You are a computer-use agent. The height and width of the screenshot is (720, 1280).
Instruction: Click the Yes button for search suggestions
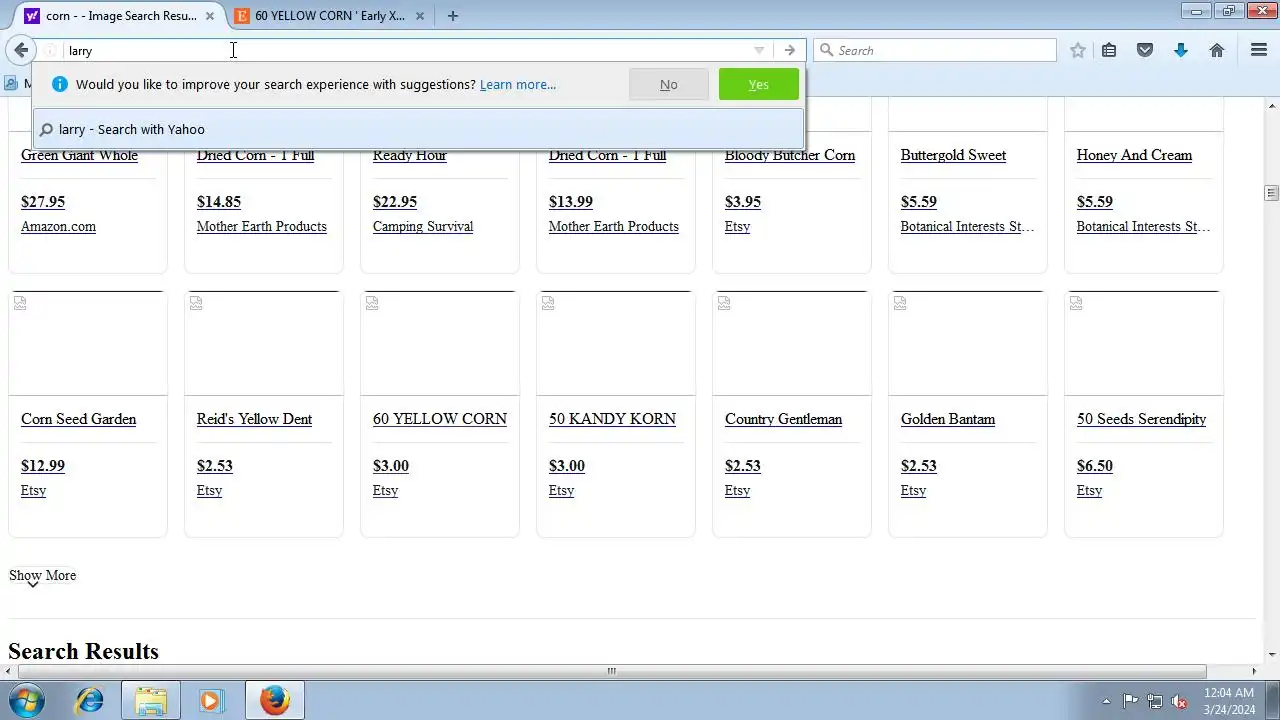(x=759, y=85)
